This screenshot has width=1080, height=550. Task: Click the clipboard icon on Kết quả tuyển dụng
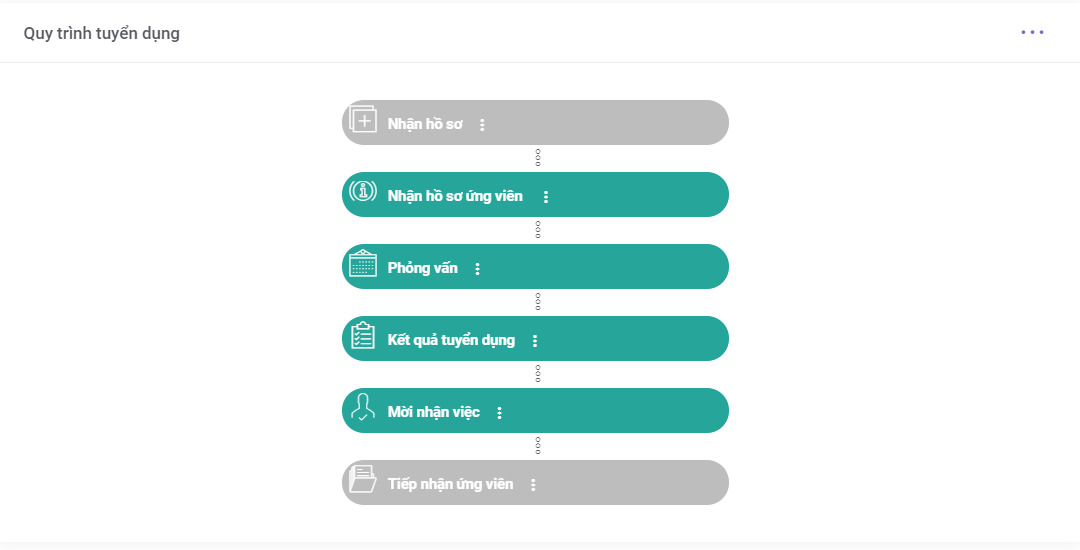coord(362,335)
